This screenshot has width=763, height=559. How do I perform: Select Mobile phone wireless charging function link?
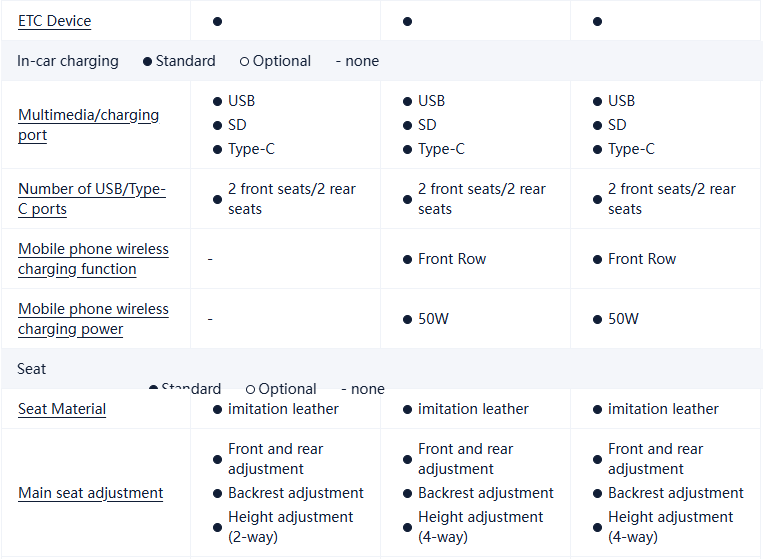[x=93, y=259]
